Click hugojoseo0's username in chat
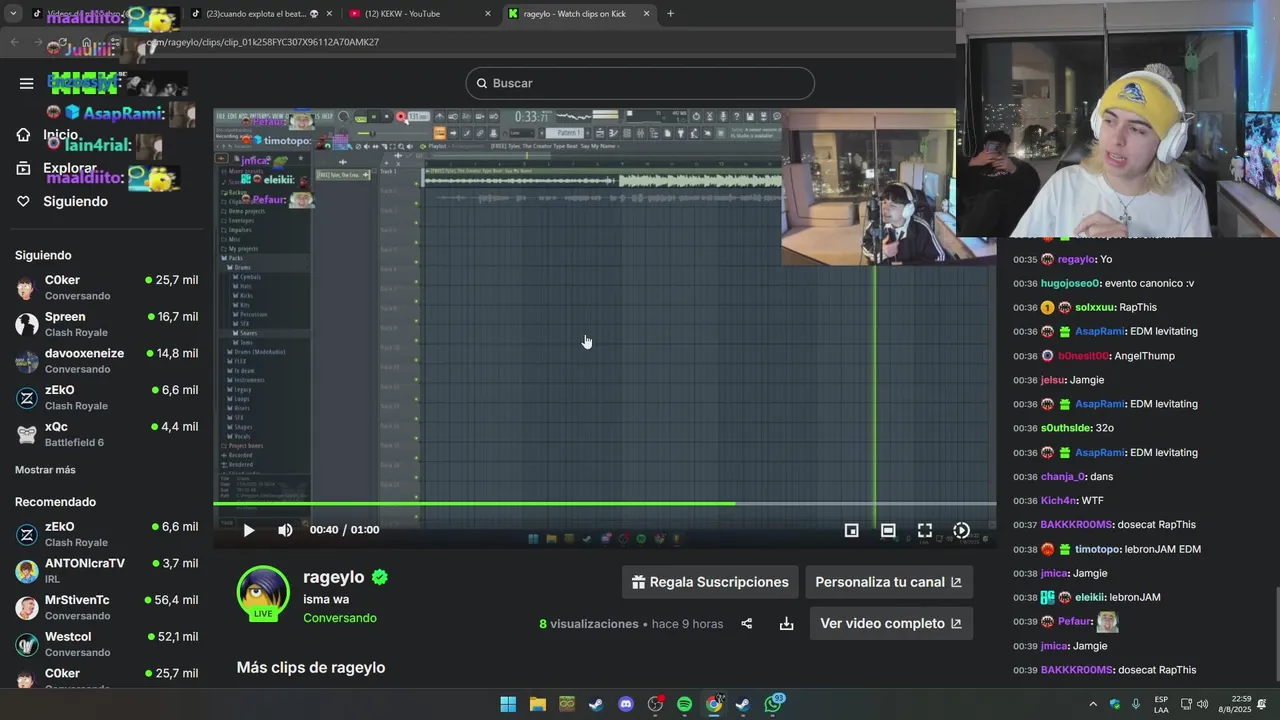 click(x=1070, y=283)
